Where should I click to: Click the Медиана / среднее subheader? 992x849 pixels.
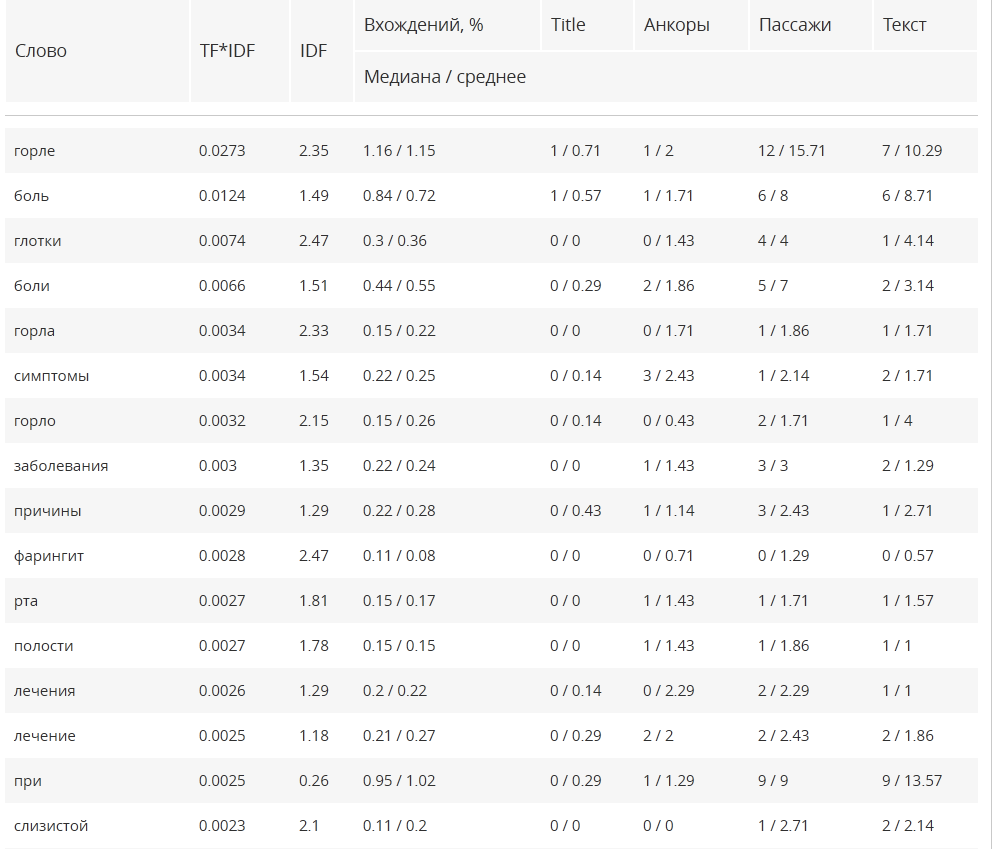[444, 77]
